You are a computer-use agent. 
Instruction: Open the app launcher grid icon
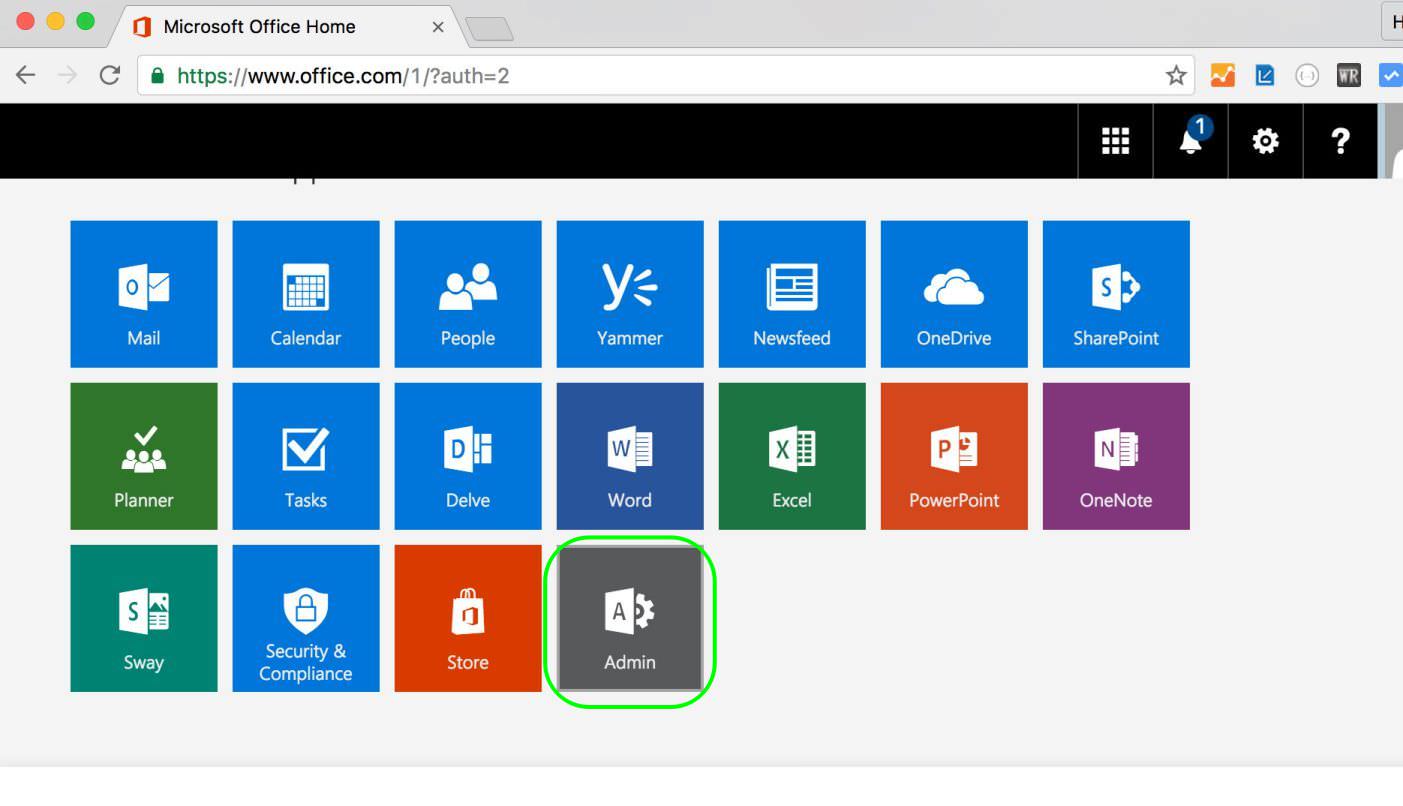(1115, 141)
